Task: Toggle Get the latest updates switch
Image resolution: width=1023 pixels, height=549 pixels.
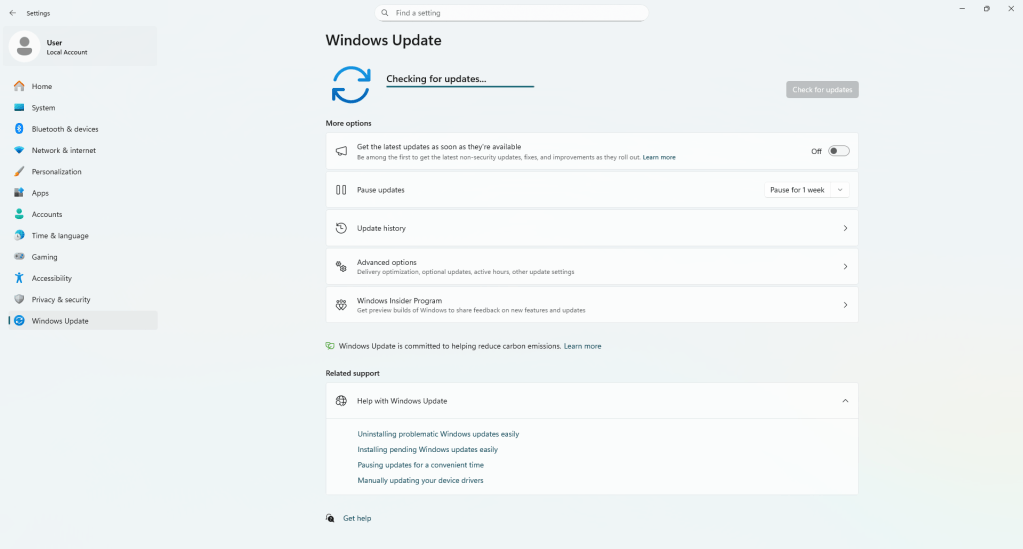Action: 838,151
